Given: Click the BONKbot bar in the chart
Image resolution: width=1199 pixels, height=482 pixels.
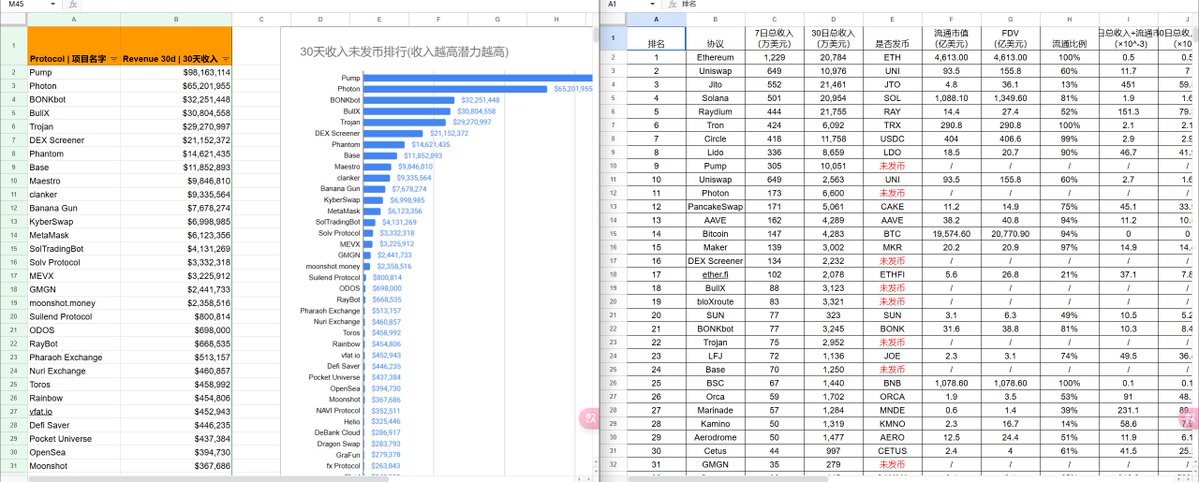Looking at the screenshot, I should pyautogui.click(x=411, y=100).
